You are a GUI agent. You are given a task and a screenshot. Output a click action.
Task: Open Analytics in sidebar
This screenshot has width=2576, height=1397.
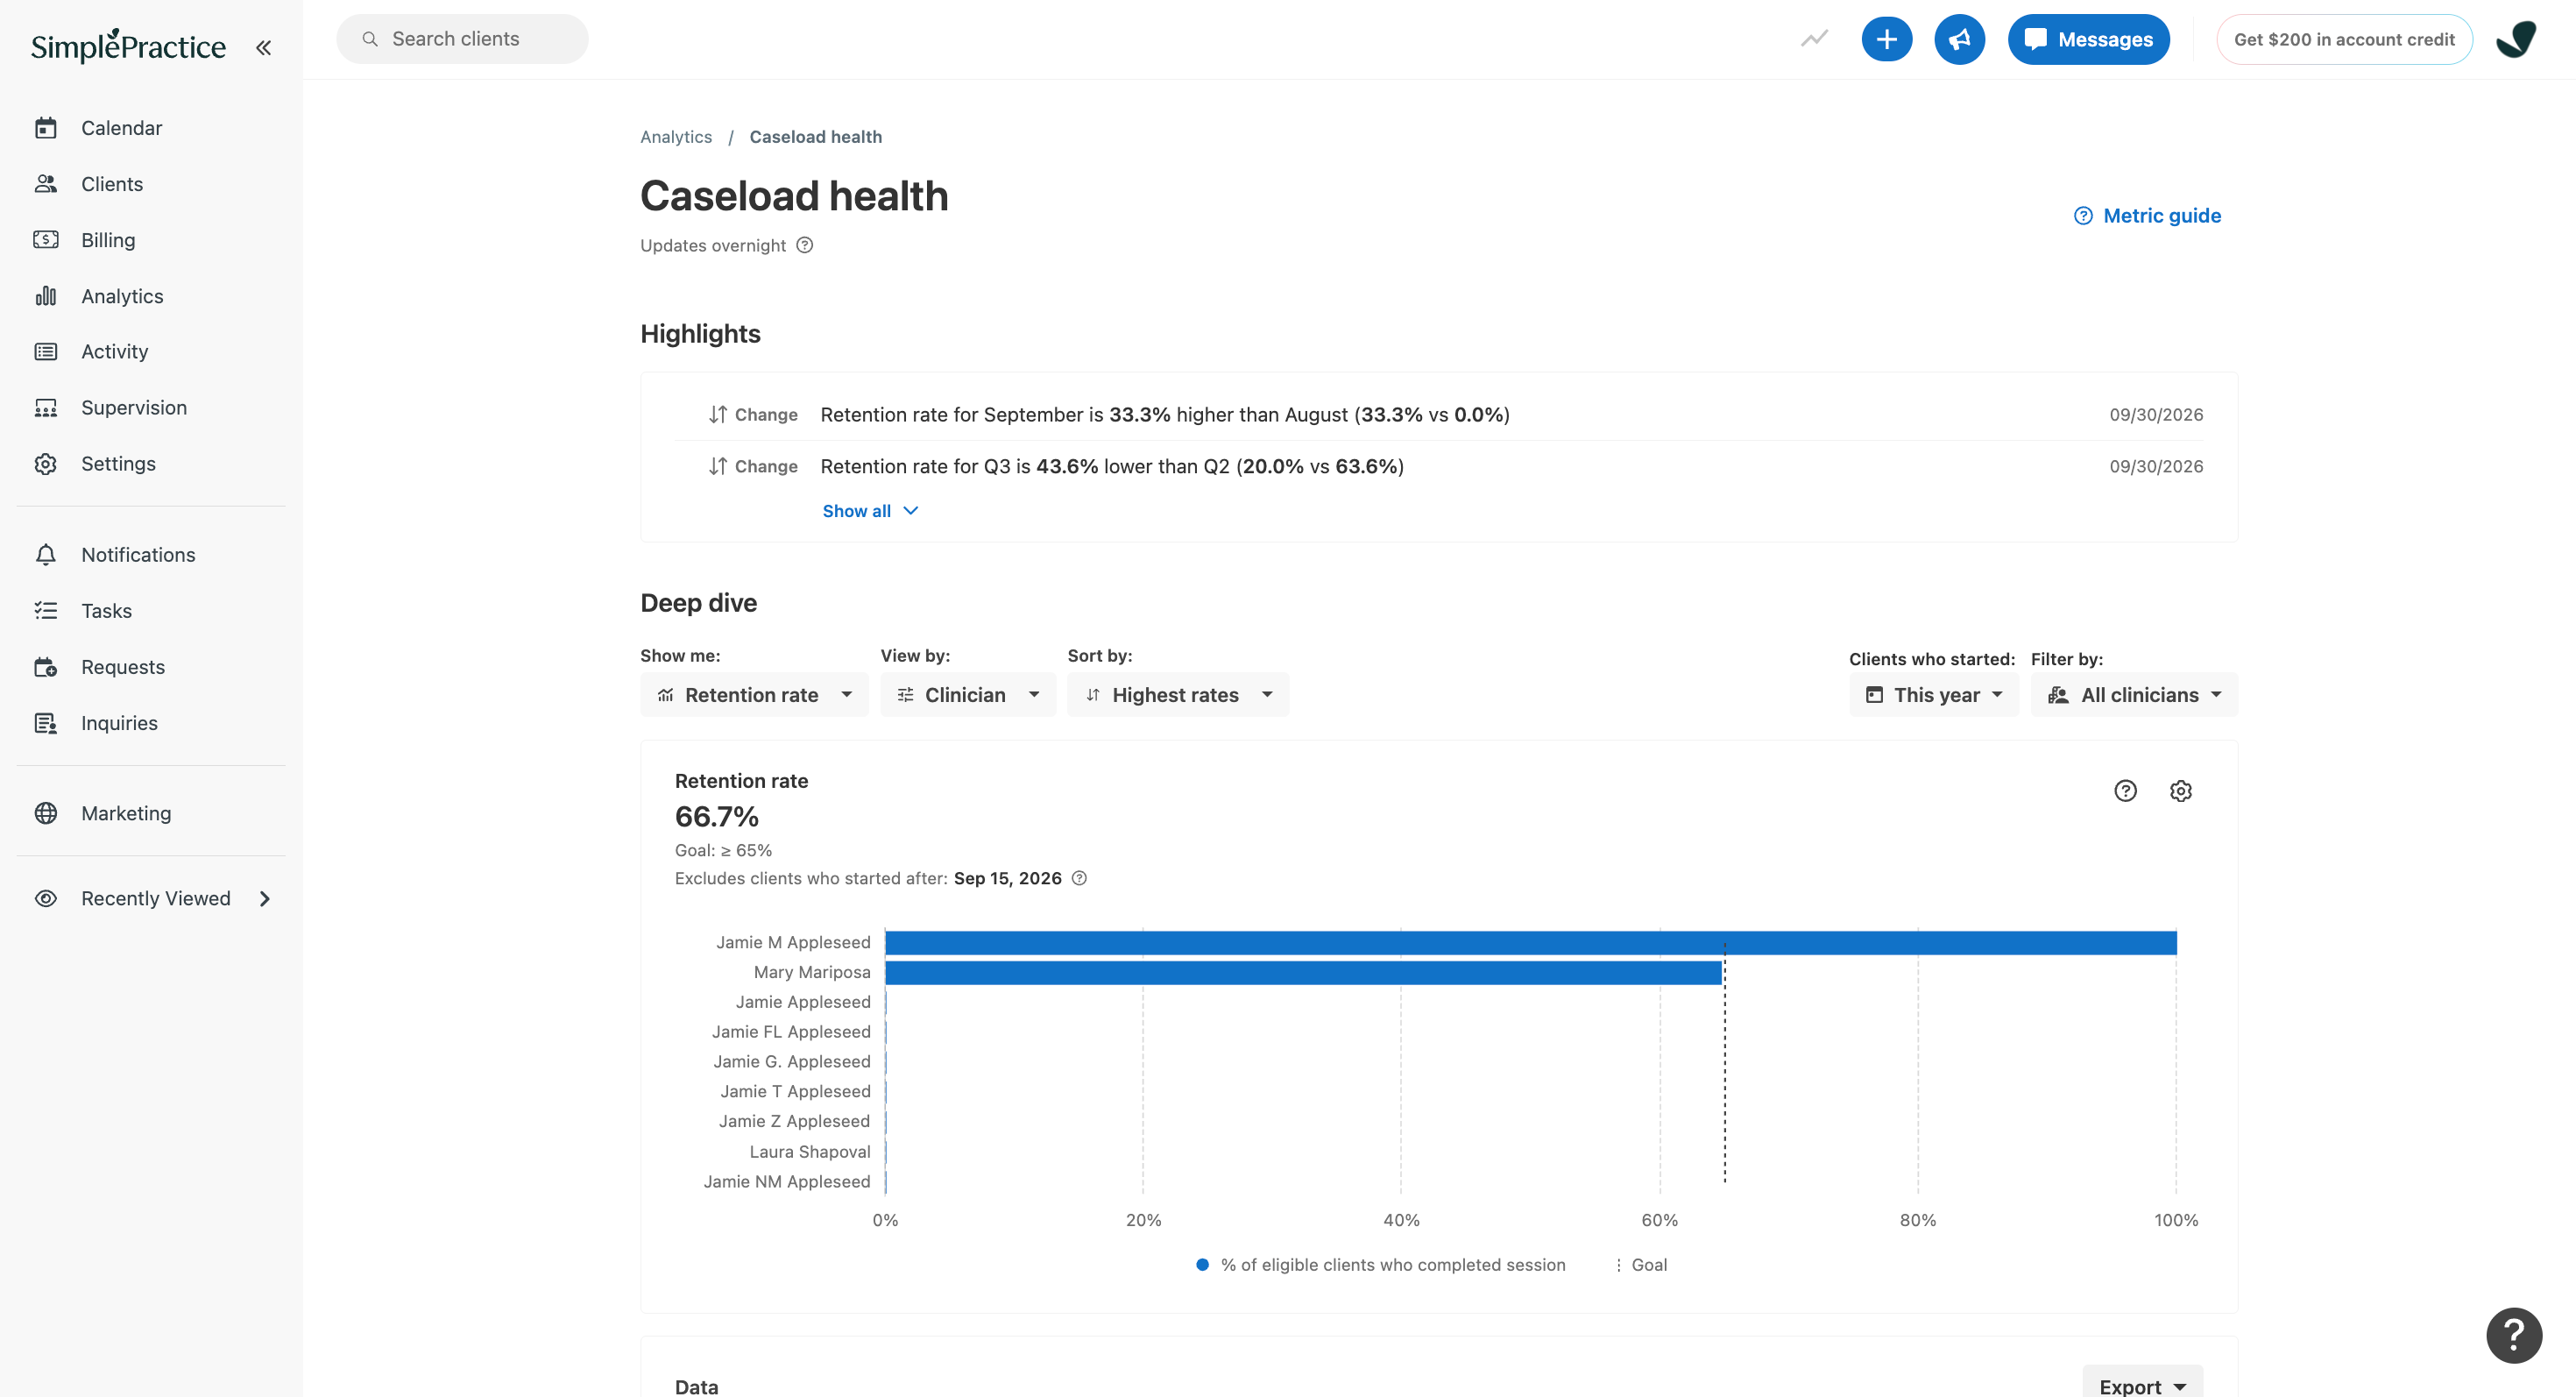coord(122,296)
